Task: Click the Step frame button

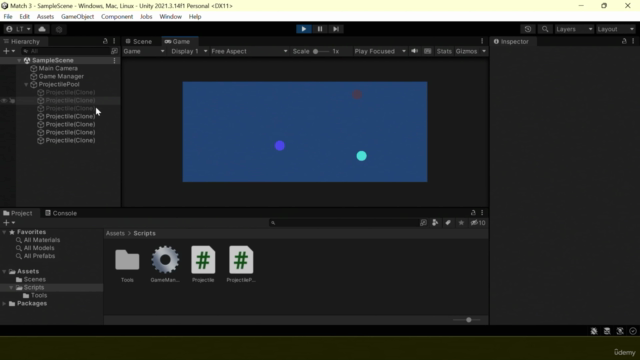Action: (x=336, y=29)
